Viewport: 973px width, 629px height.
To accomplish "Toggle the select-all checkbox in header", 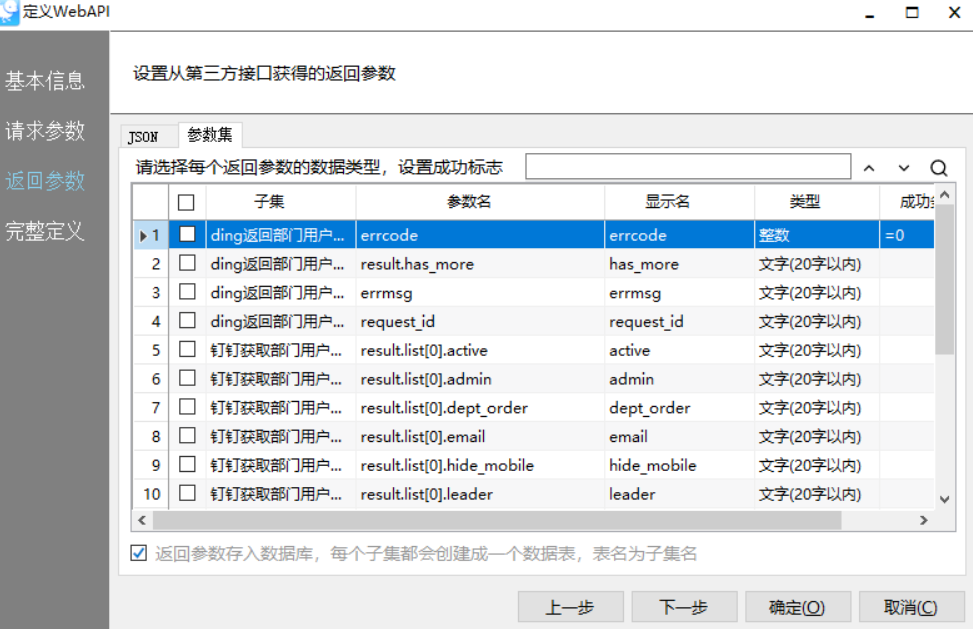I will click(186, 202).
